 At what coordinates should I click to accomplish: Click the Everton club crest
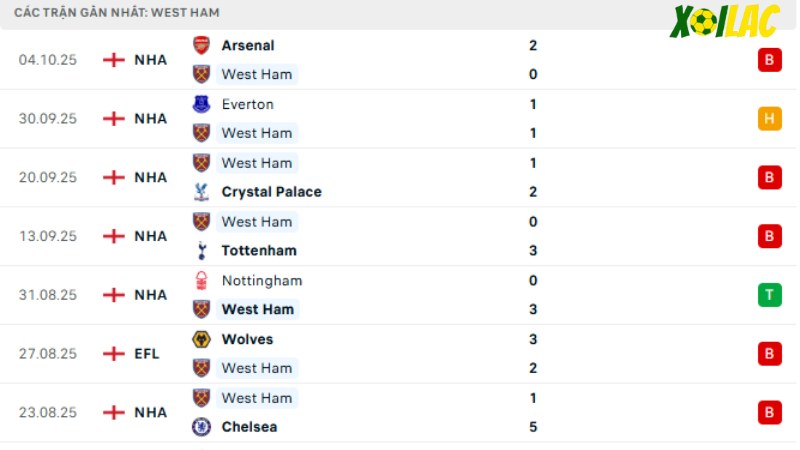tap(201, 104)
